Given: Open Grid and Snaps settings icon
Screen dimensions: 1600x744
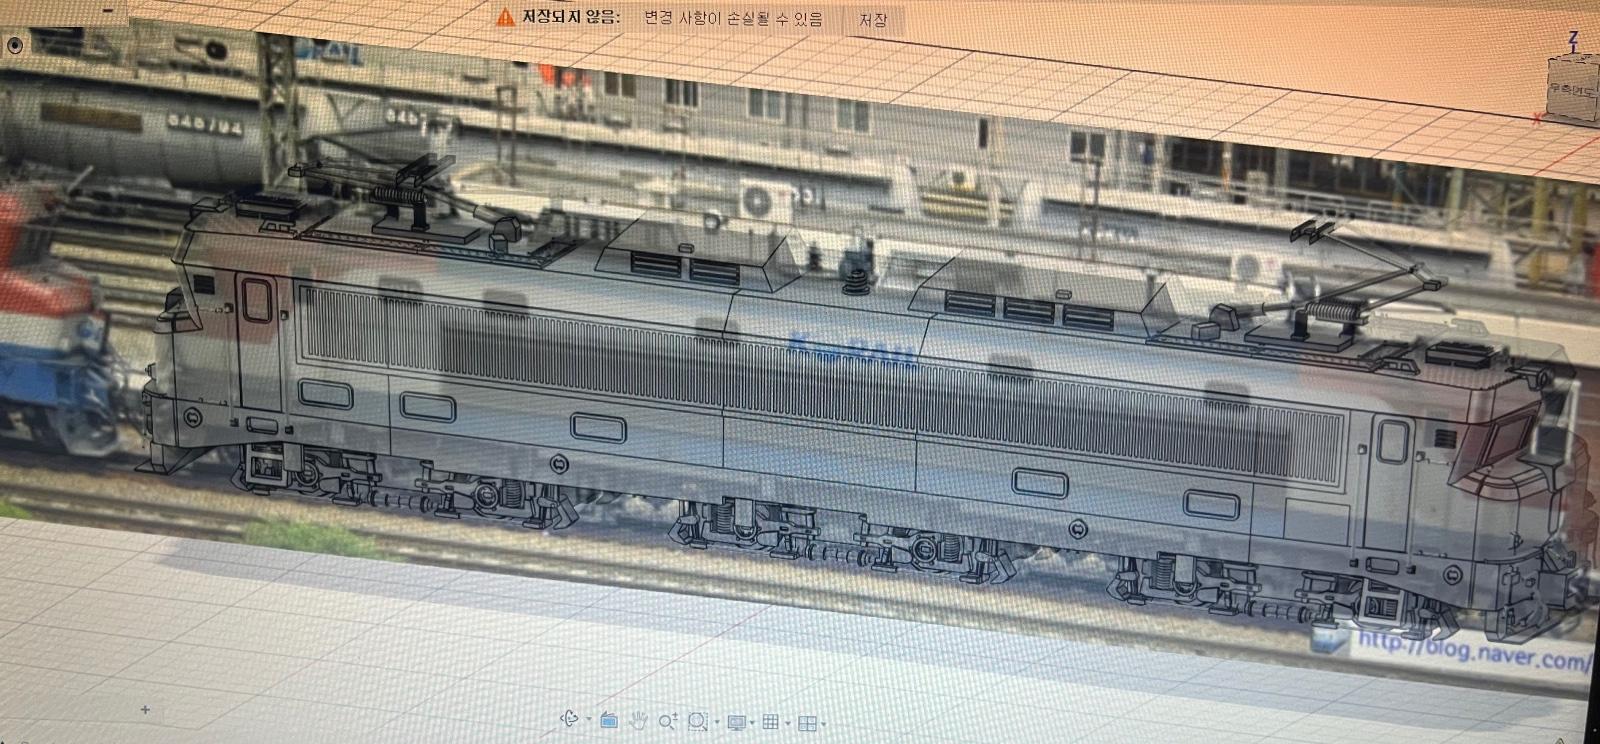Looking at the screenshot, I should [x=770, y=722].
